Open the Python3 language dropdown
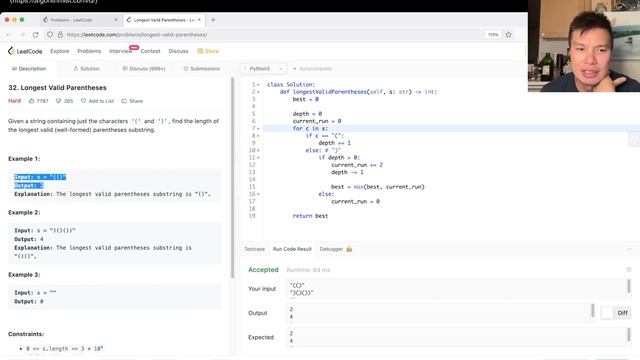 (263, 69)
